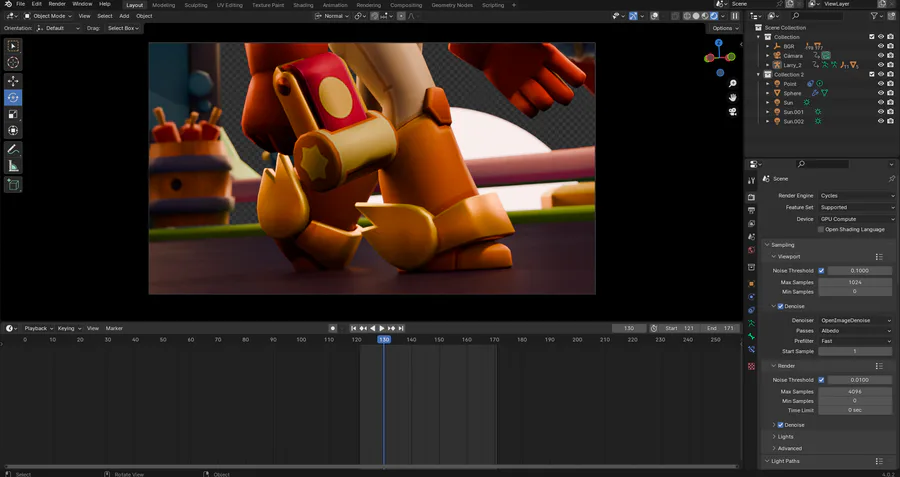Viewport: 900px width, 477px height.
Task: Open the Output properties tab
Action: pos(751,211)
